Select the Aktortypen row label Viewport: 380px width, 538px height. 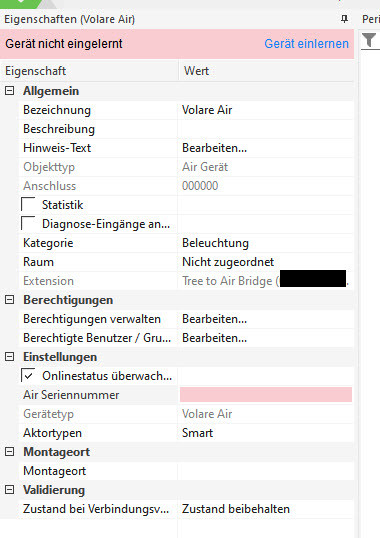tap(52, 433)
